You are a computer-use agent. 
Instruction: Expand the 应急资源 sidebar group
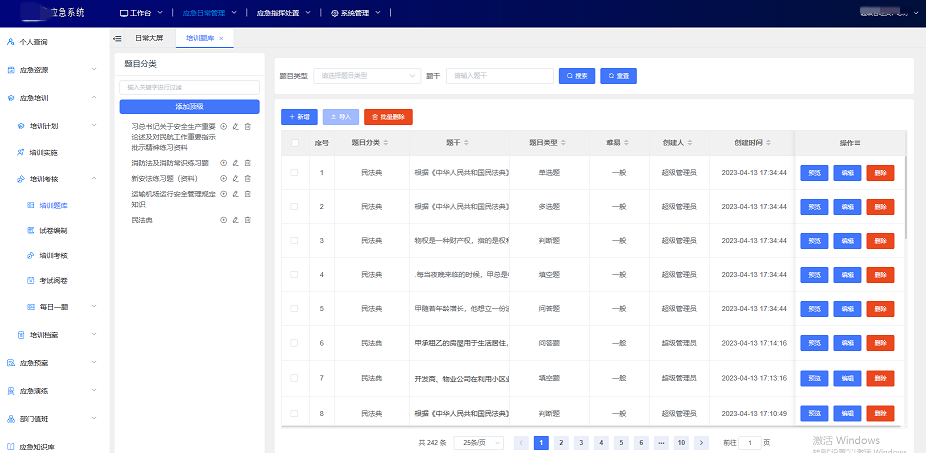click(94, 70)
